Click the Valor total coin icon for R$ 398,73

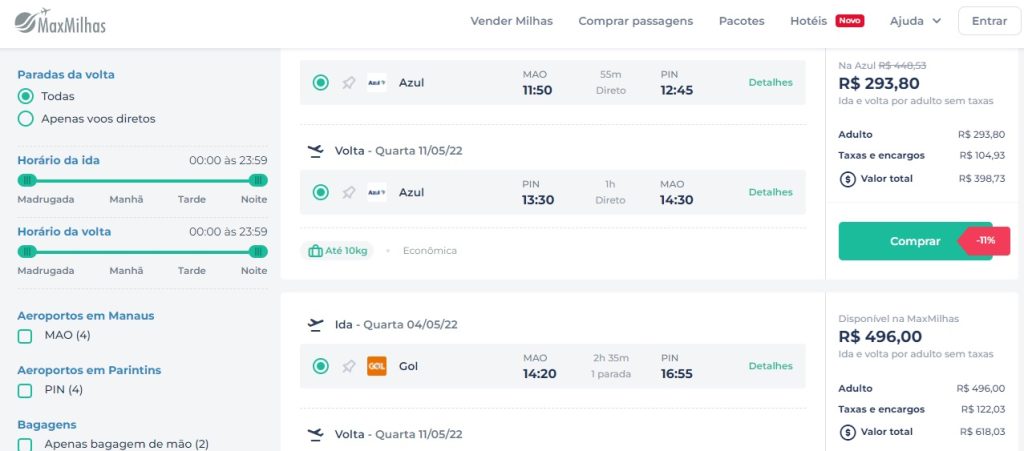tap(847, 179)
